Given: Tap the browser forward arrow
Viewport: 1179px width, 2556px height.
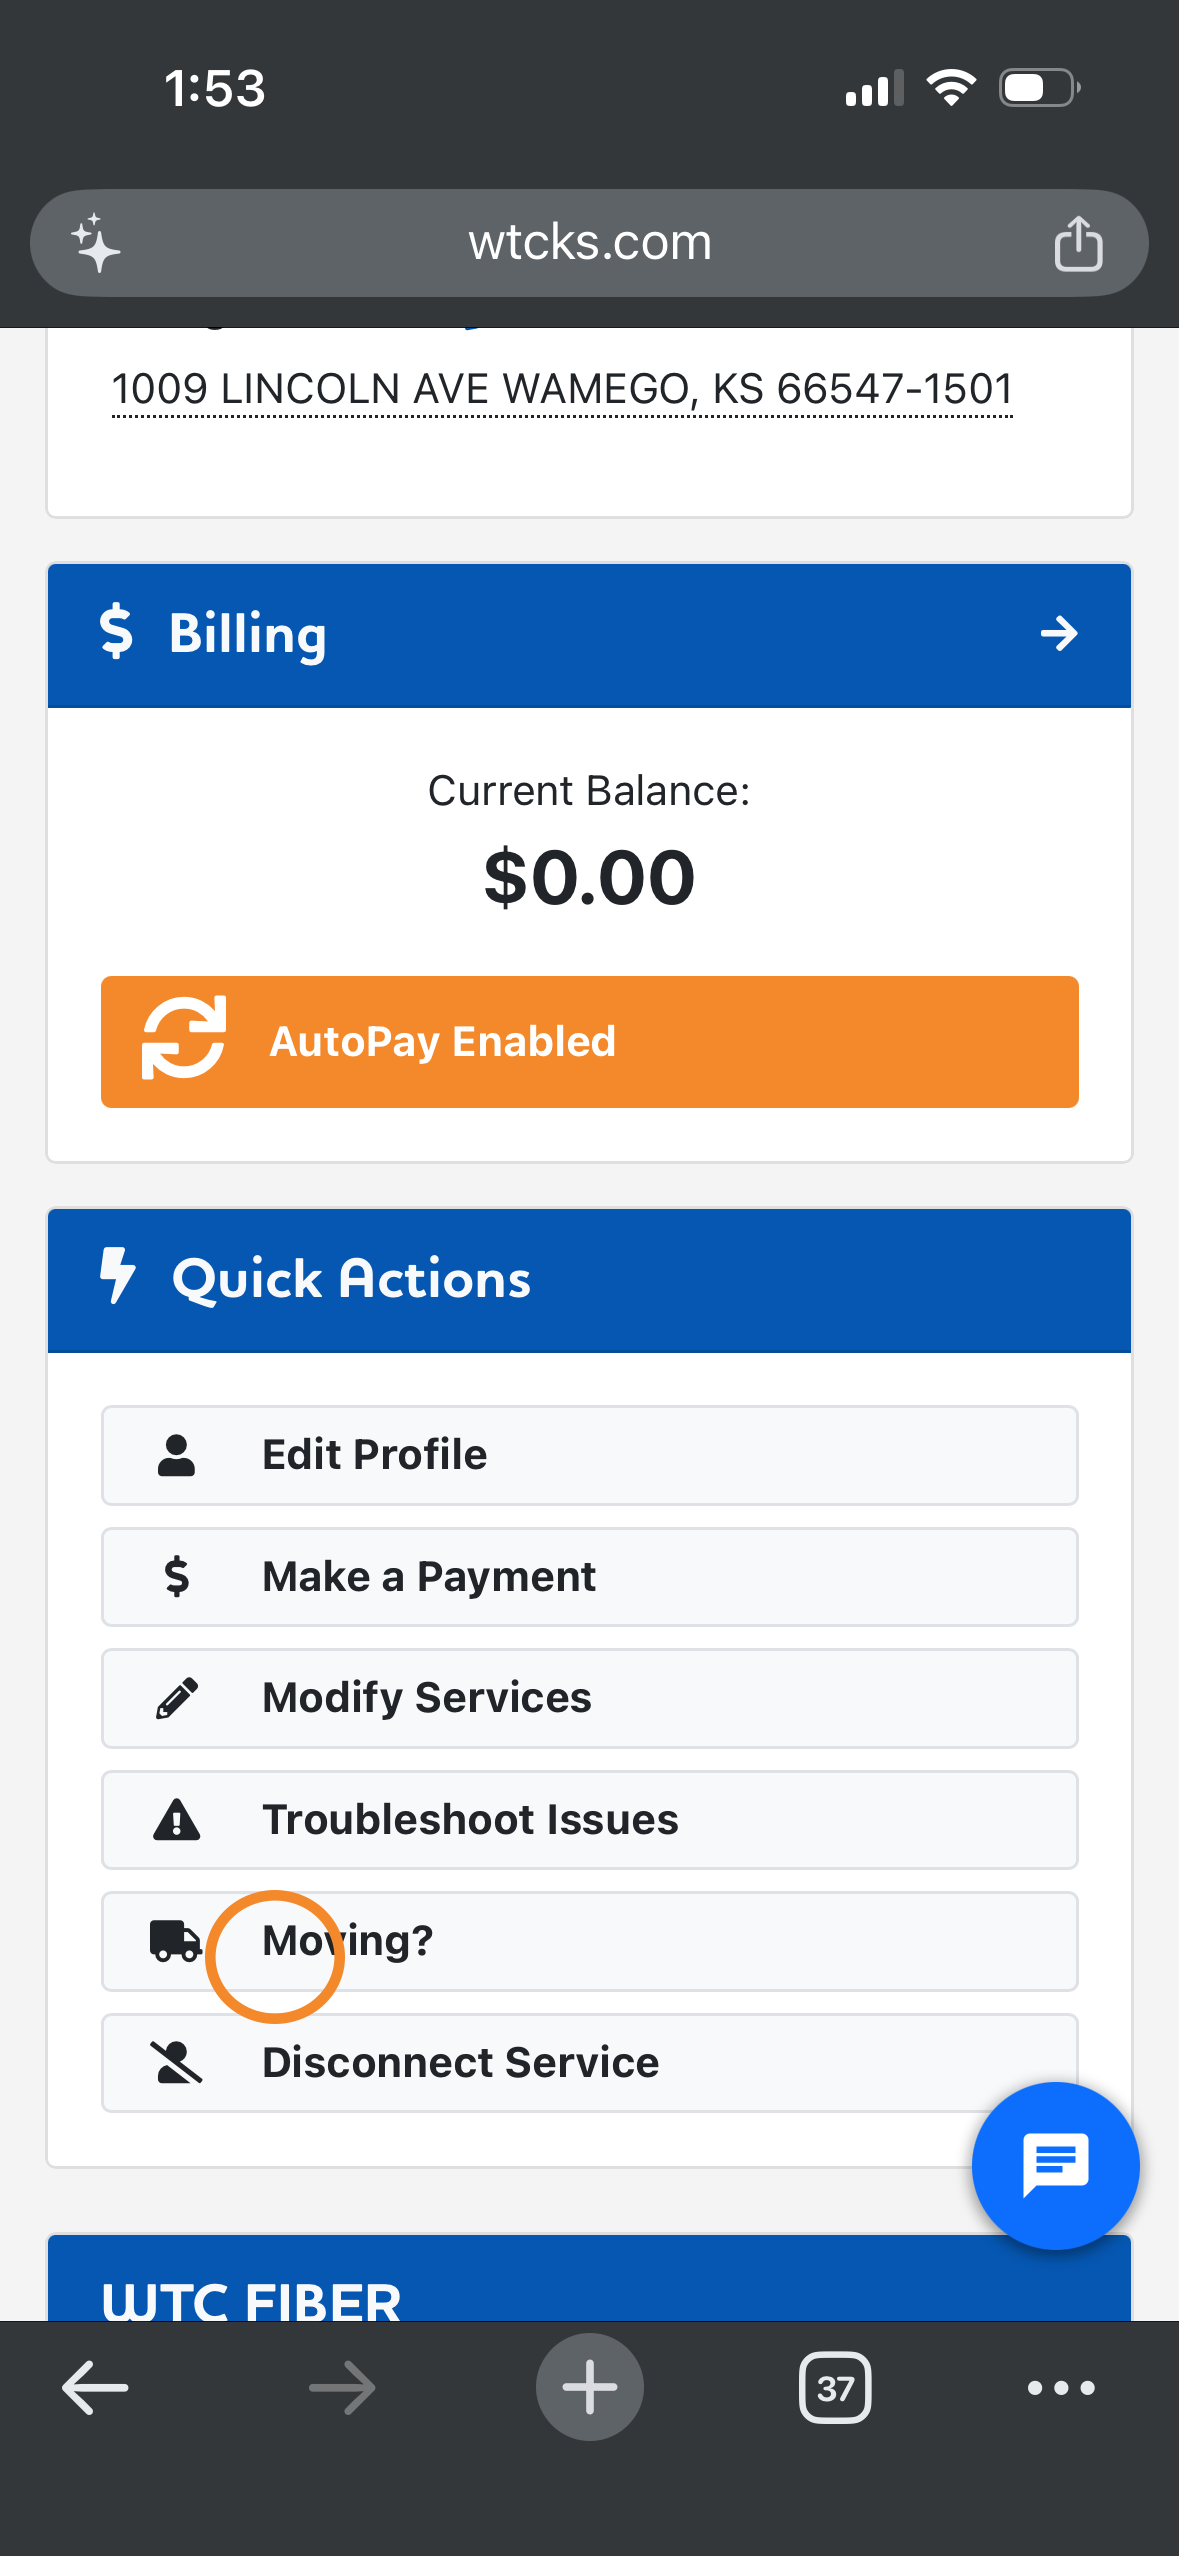Looking at the screenshot, I should pos(342,2388).
